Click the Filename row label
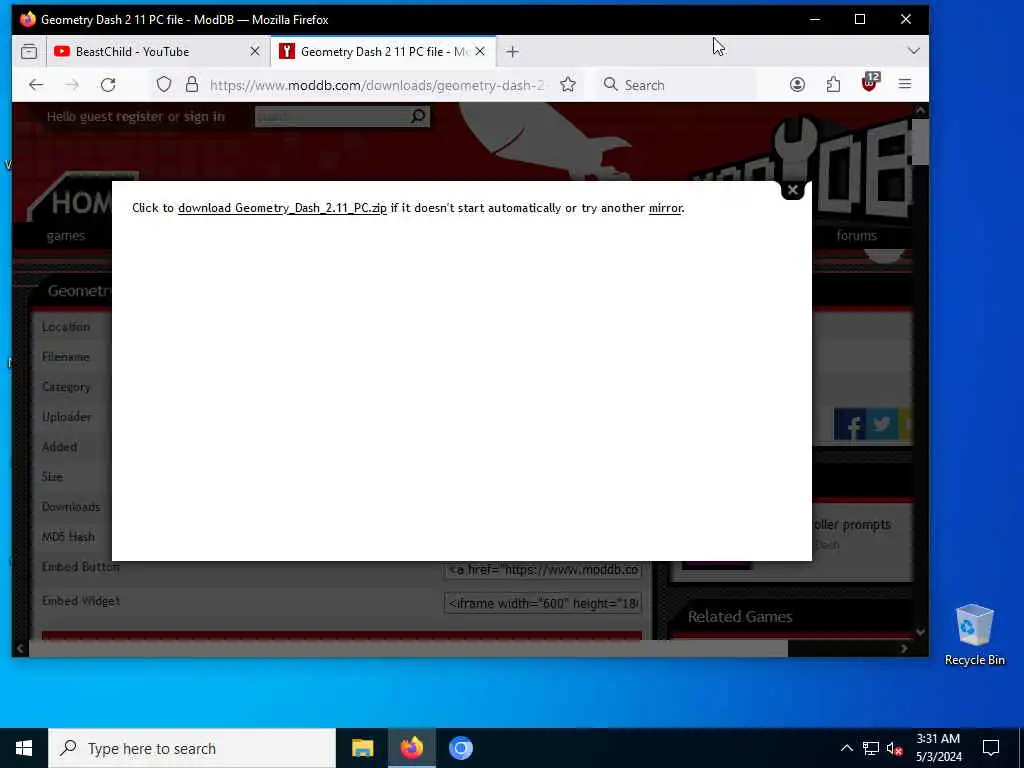 (65, 357)
